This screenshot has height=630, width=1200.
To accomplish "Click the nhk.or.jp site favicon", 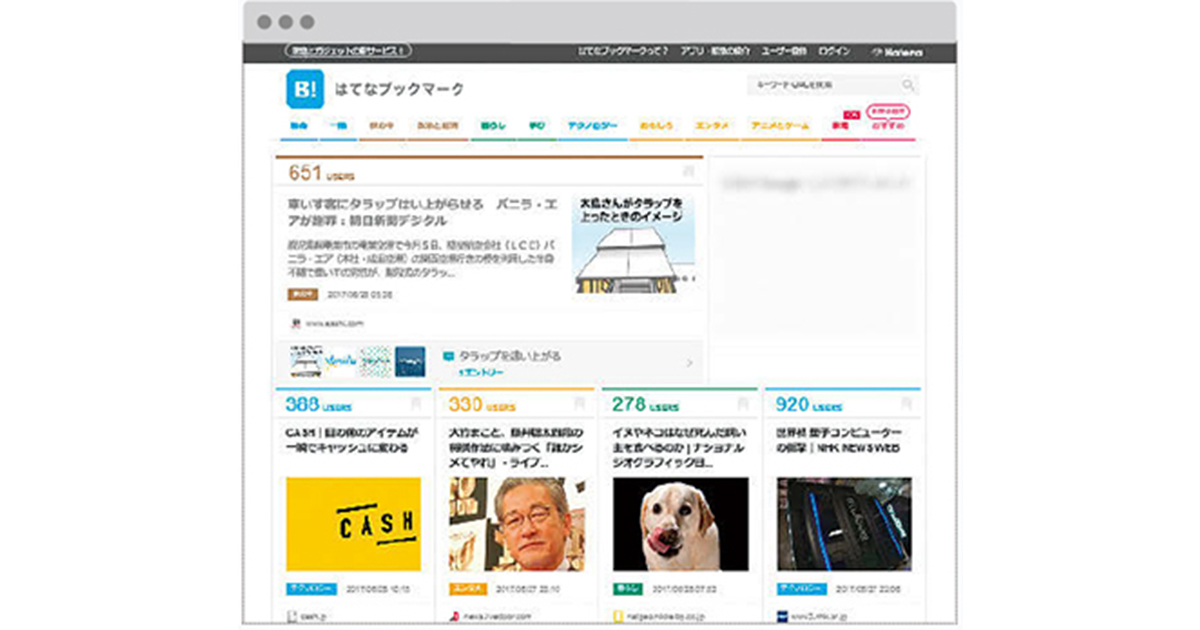I will click(783, 617).
